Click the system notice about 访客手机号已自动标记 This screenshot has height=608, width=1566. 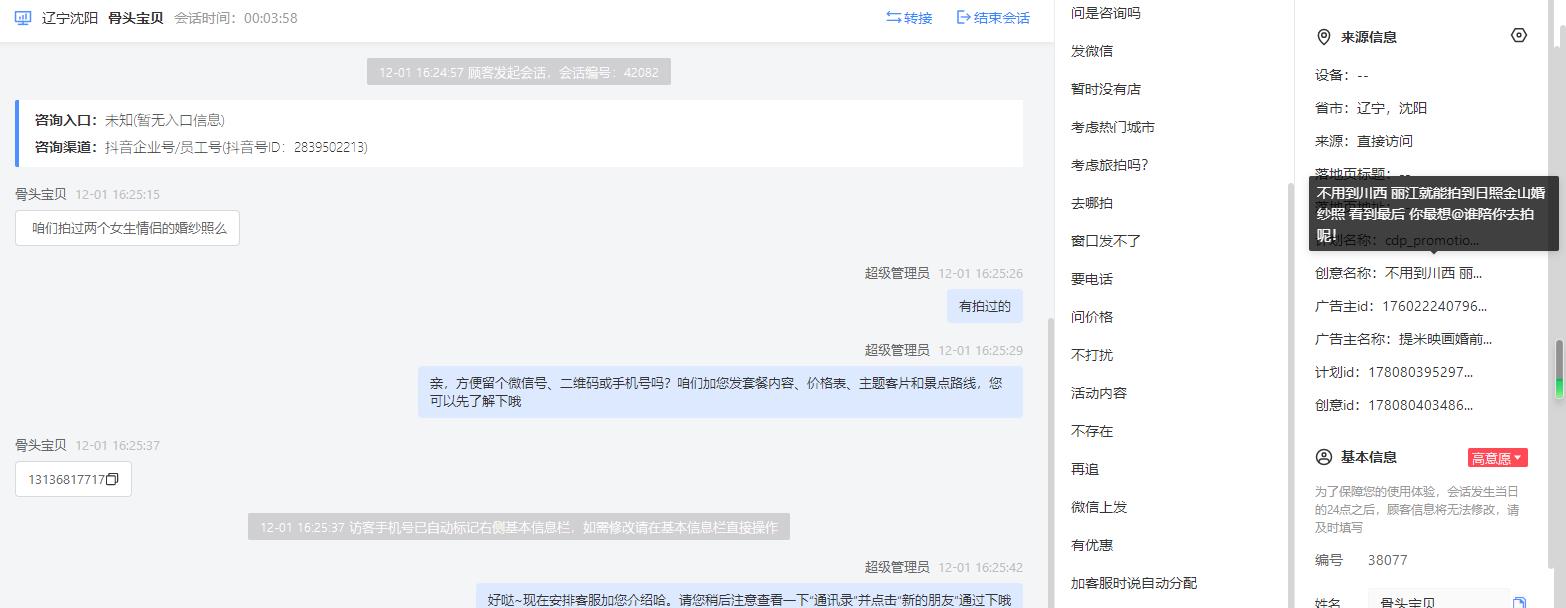(518, 527)
